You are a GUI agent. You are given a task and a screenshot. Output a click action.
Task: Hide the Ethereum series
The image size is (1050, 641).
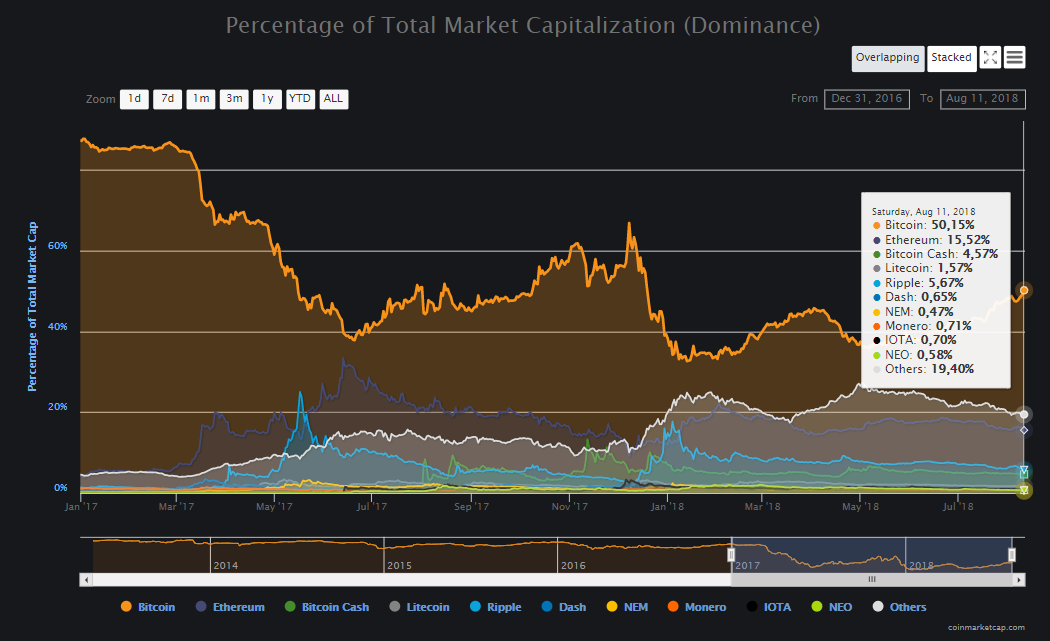coord(231,607)
